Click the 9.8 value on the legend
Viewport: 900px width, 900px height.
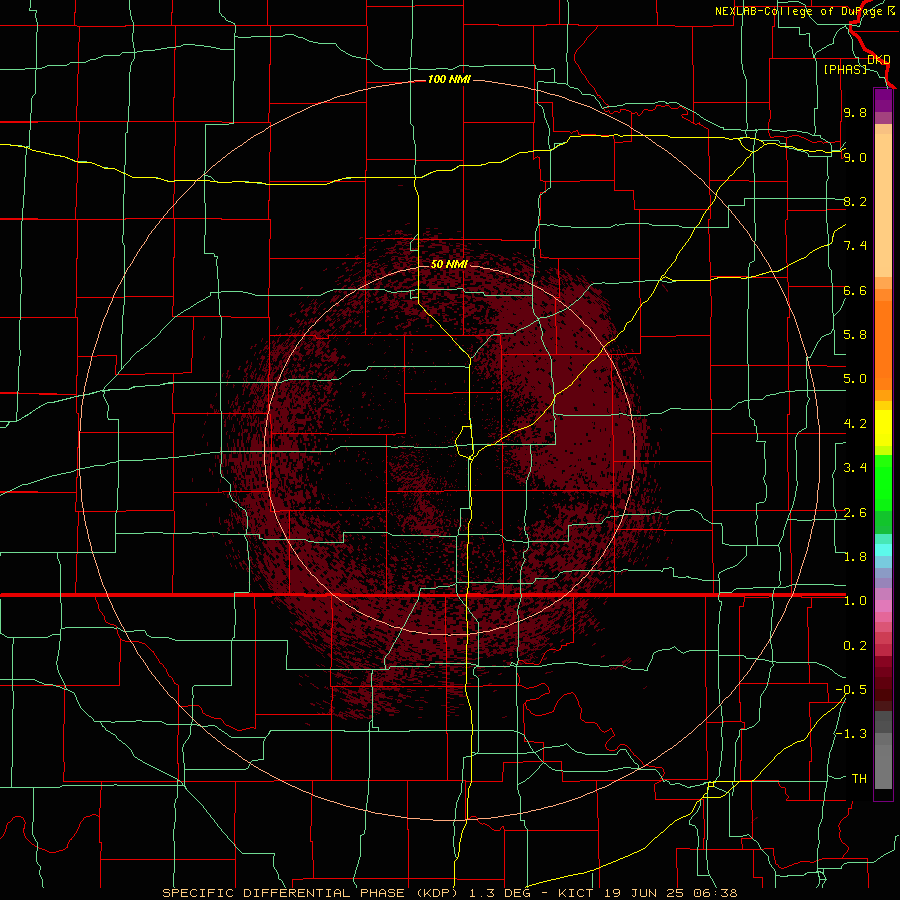click(x=855, y=113)
